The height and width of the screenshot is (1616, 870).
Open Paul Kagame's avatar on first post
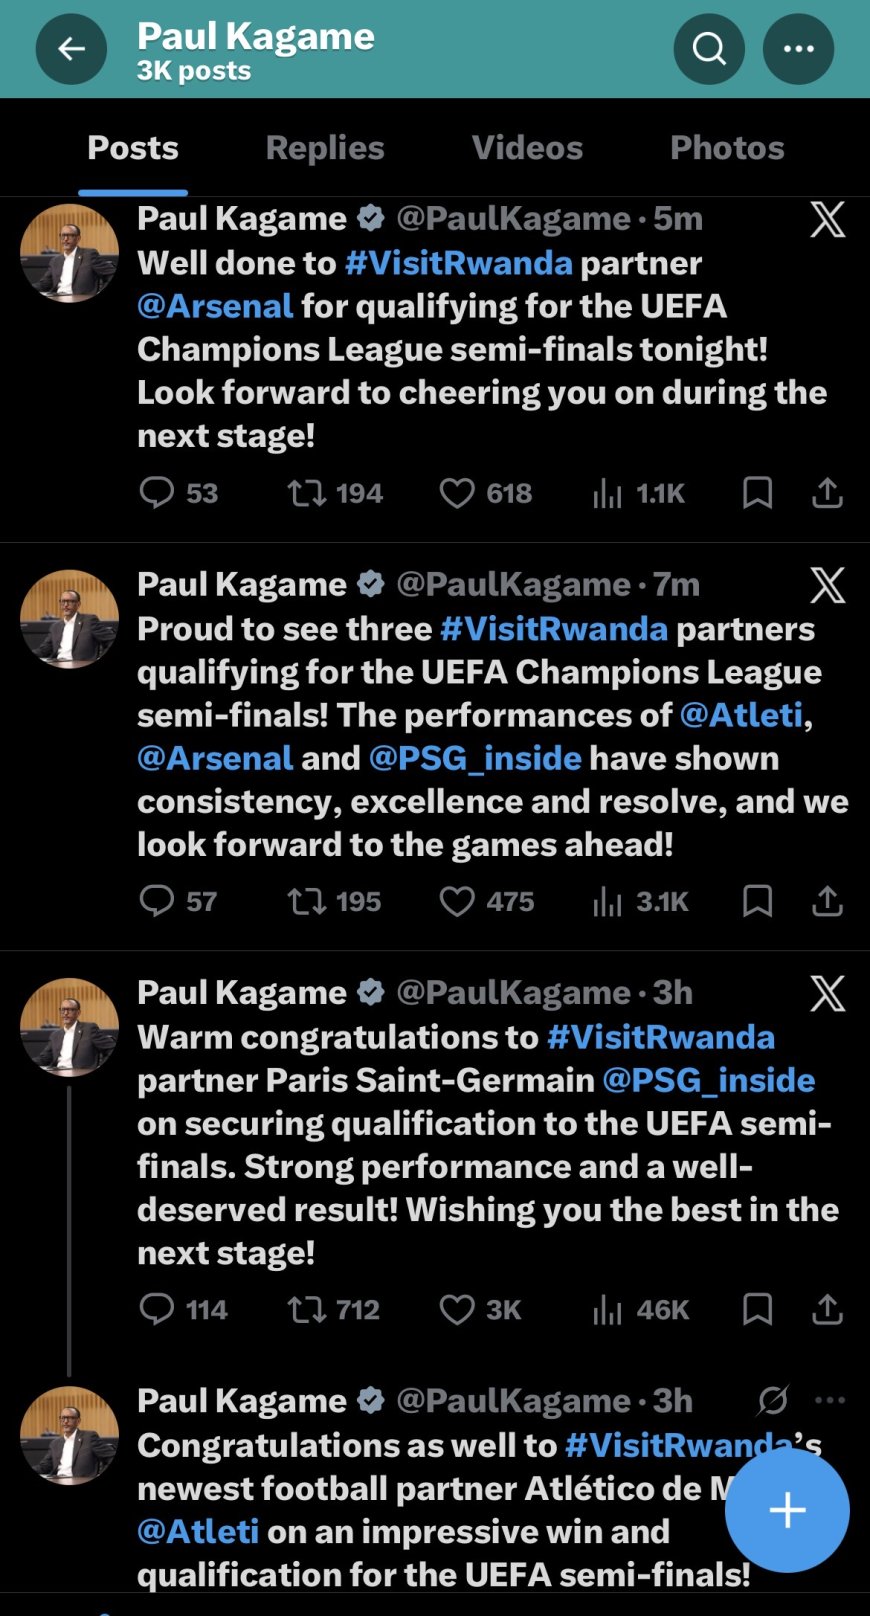(69, 253)
